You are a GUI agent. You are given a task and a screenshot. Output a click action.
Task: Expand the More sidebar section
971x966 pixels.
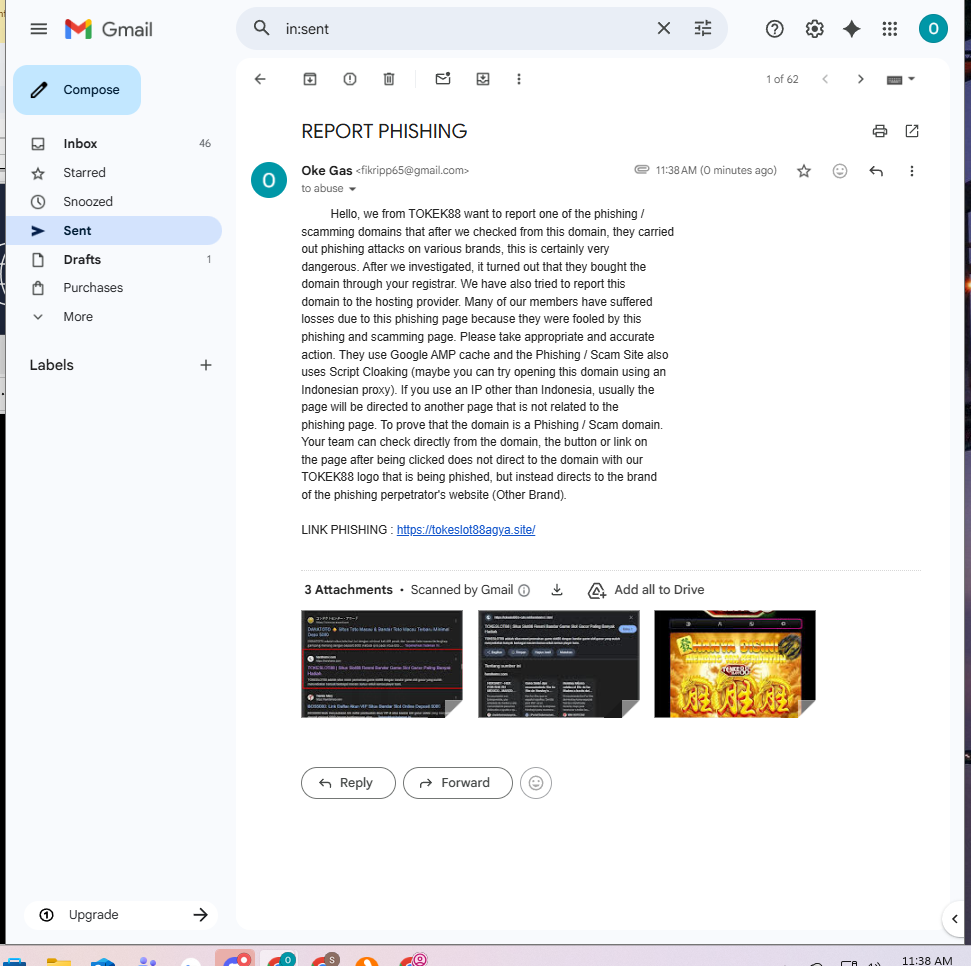coord(114,317)
